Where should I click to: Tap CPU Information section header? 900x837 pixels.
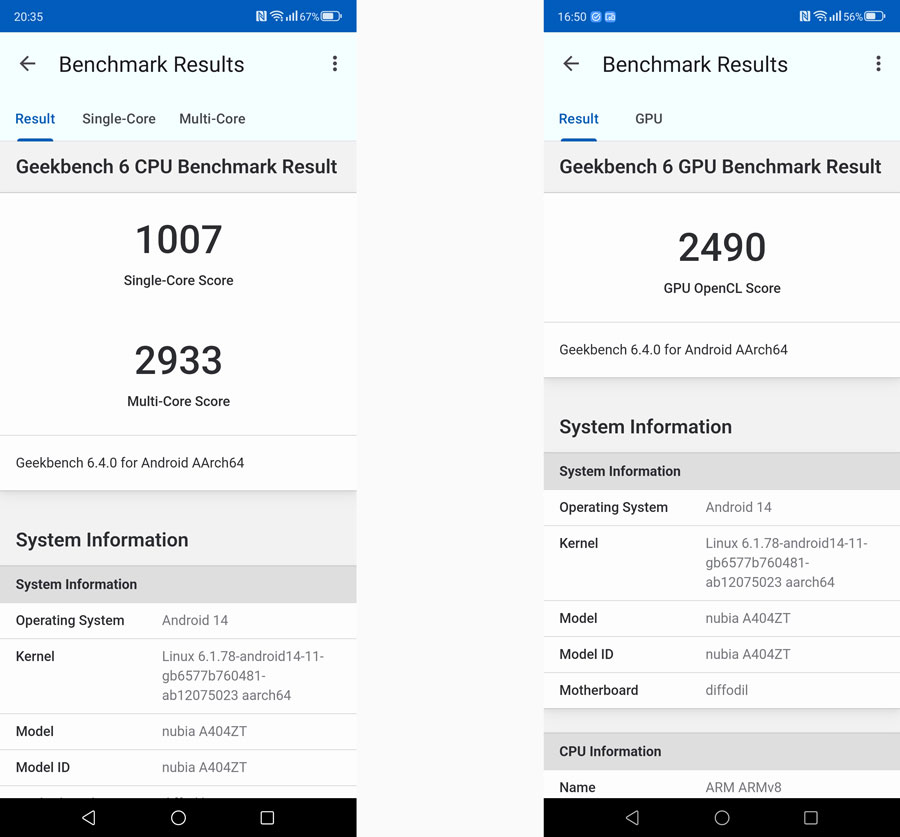tap(721, 751)
